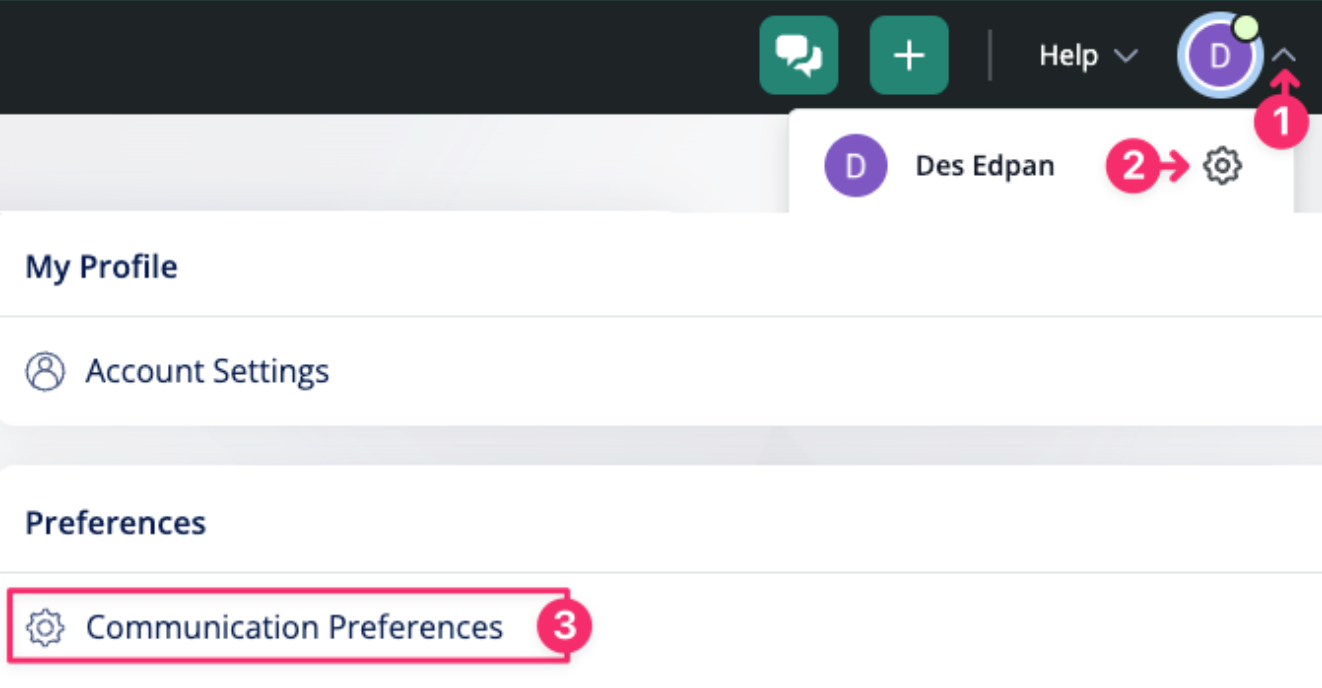This screenshot has height=688, width=1322.
Task: Open settings gear next to Des Edpan
Action: pyautogui.click(x=1221, y=166)
